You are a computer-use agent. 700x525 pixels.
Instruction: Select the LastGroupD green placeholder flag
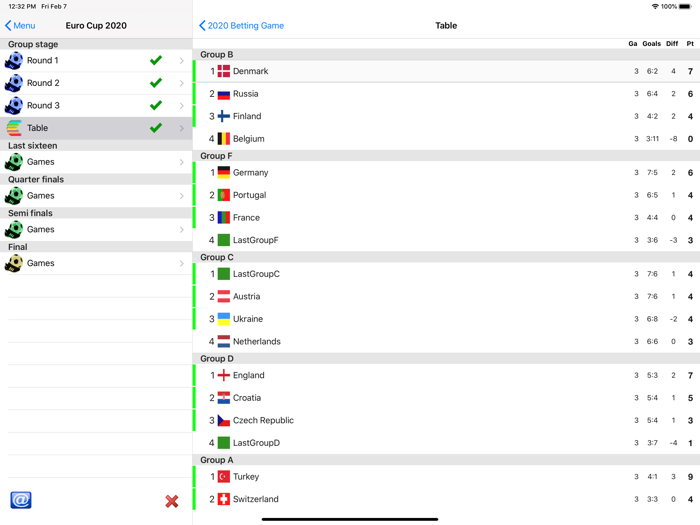tap(224, 443)
